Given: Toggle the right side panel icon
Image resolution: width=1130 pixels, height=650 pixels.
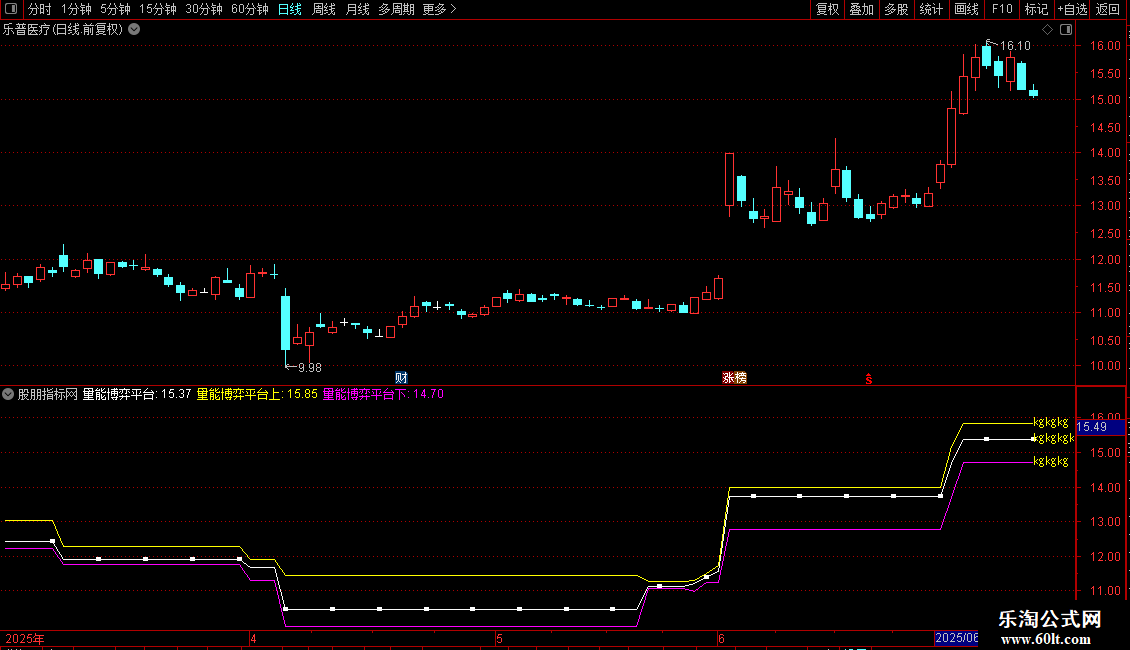Looking at the screenshot, I should [1066, 30].
